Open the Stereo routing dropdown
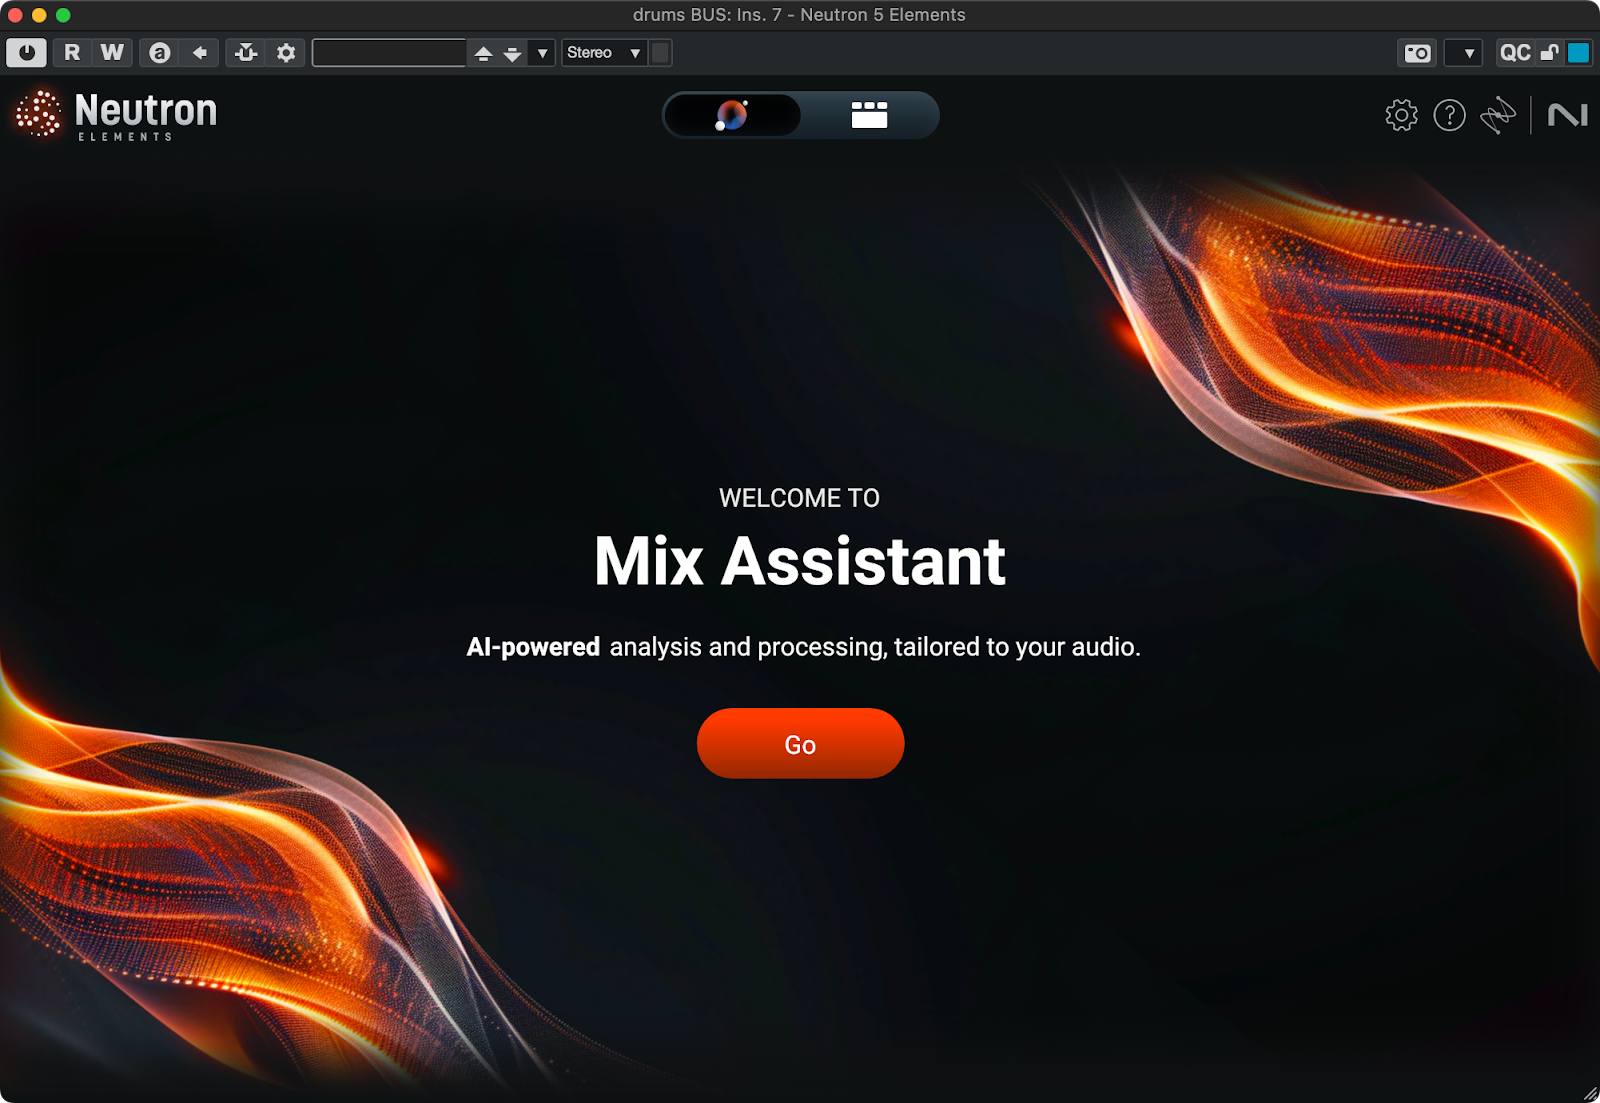This screenshot has height=1103, width=1600. (604, 53)
